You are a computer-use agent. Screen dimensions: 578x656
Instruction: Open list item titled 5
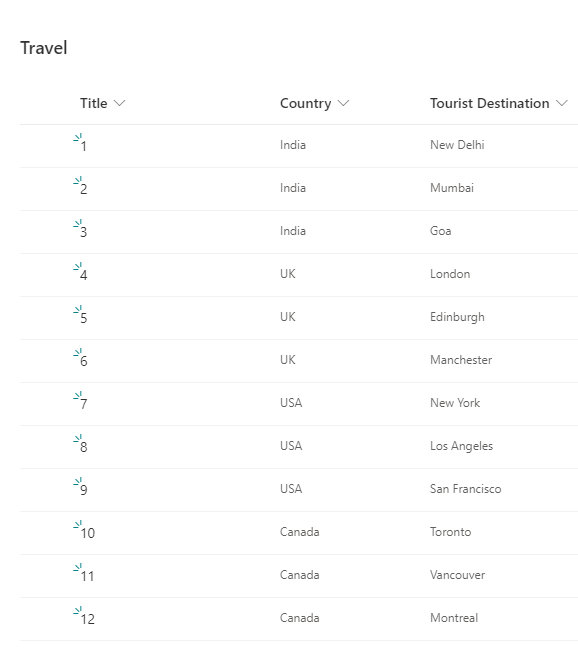click(x=84, y=318)
